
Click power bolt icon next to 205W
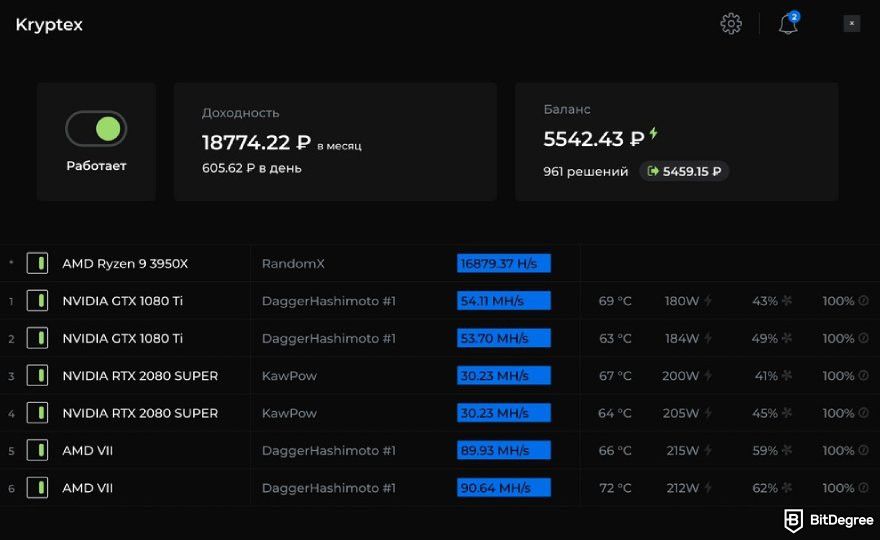(x=708, y=413)
